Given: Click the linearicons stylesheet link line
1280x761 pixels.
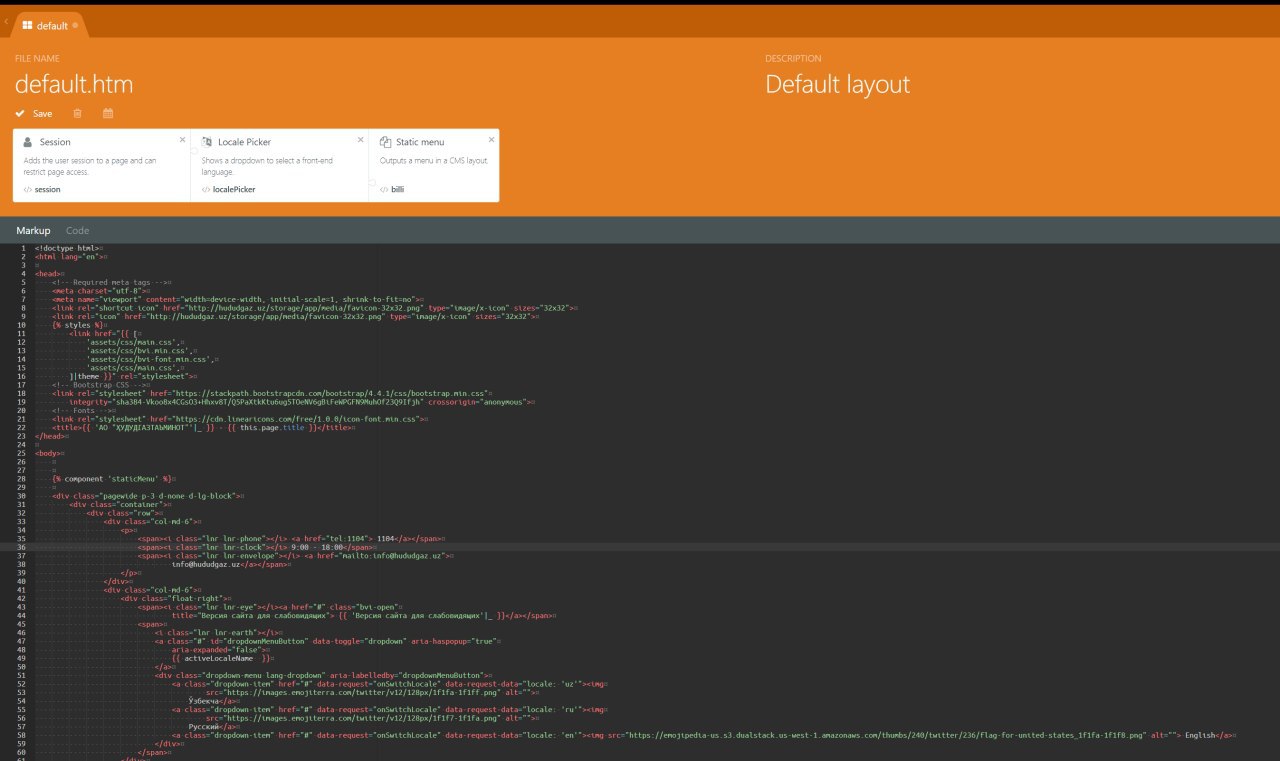Looking at the screenshot, I should [x=240, y=419].
